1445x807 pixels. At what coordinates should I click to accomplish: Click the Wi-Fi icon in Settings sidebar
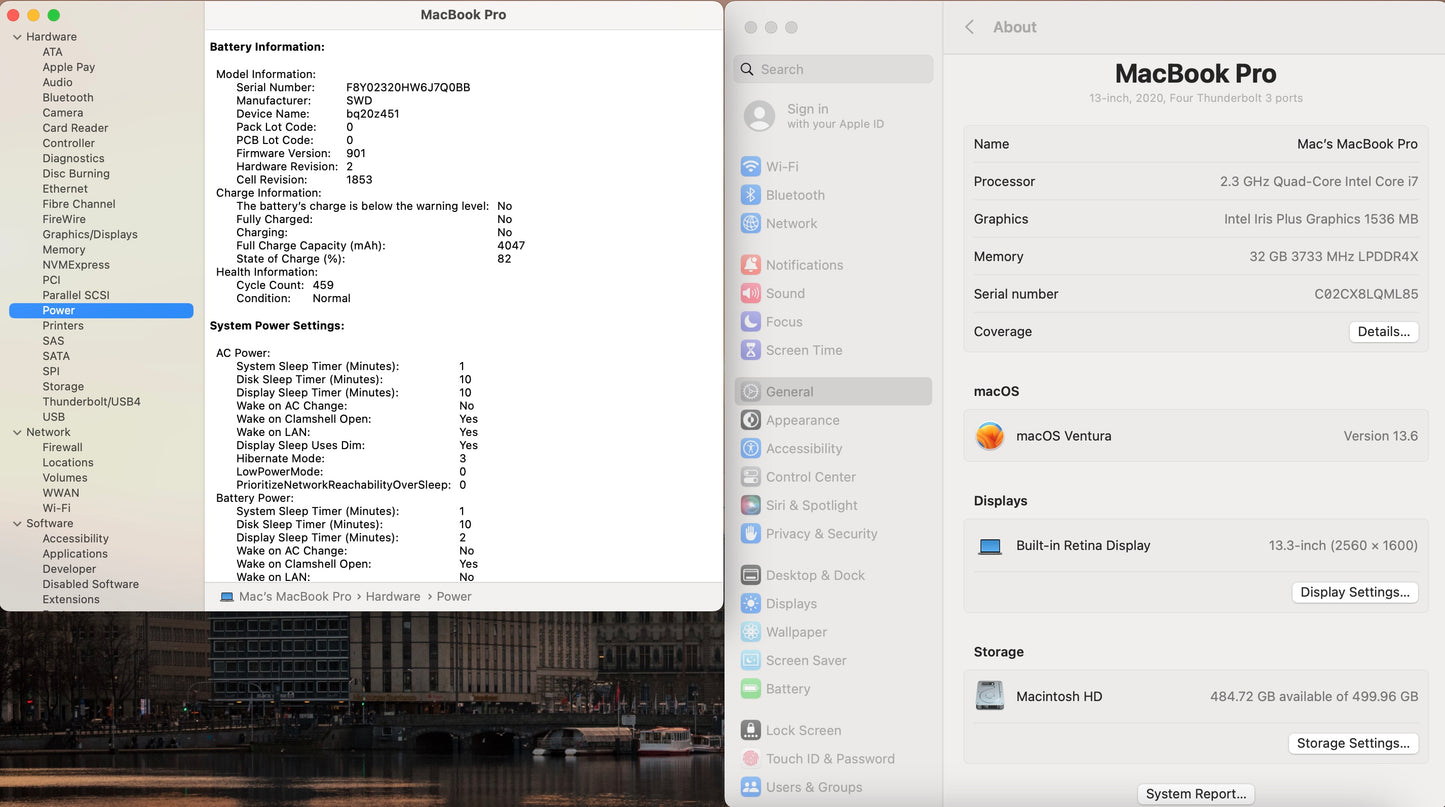click(750, 167)
